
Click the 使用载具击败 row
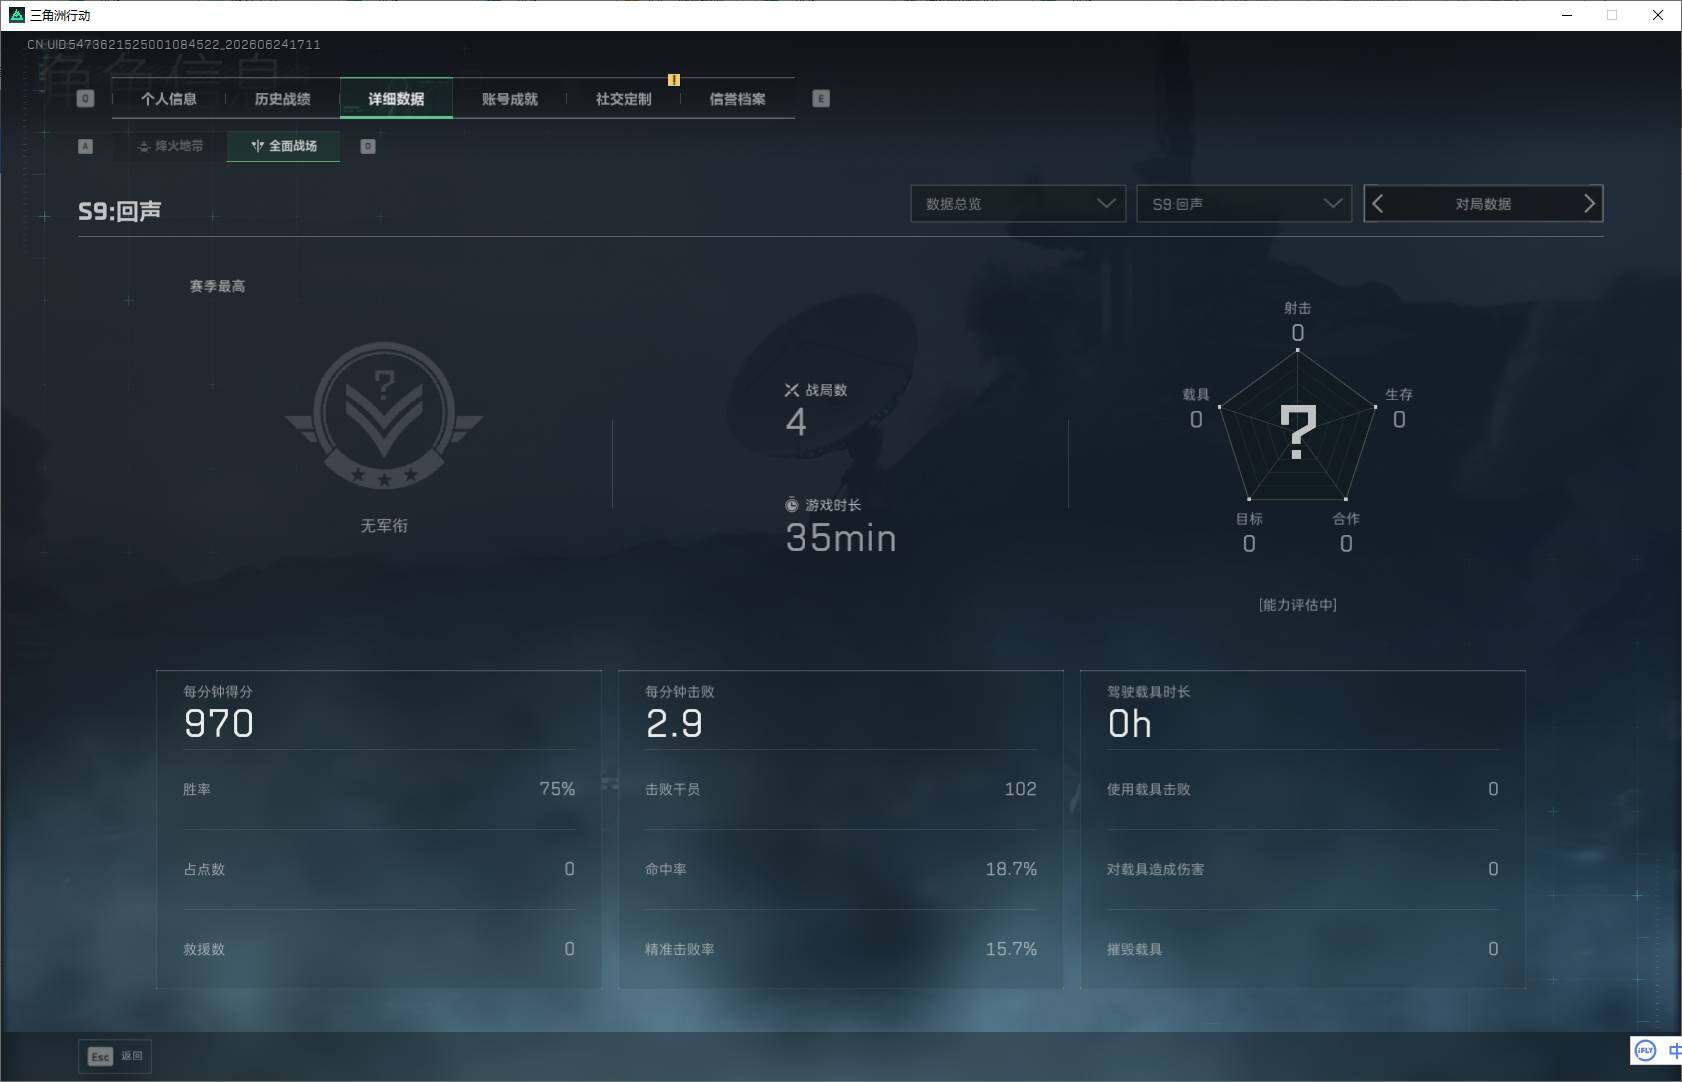(1303, 789)
